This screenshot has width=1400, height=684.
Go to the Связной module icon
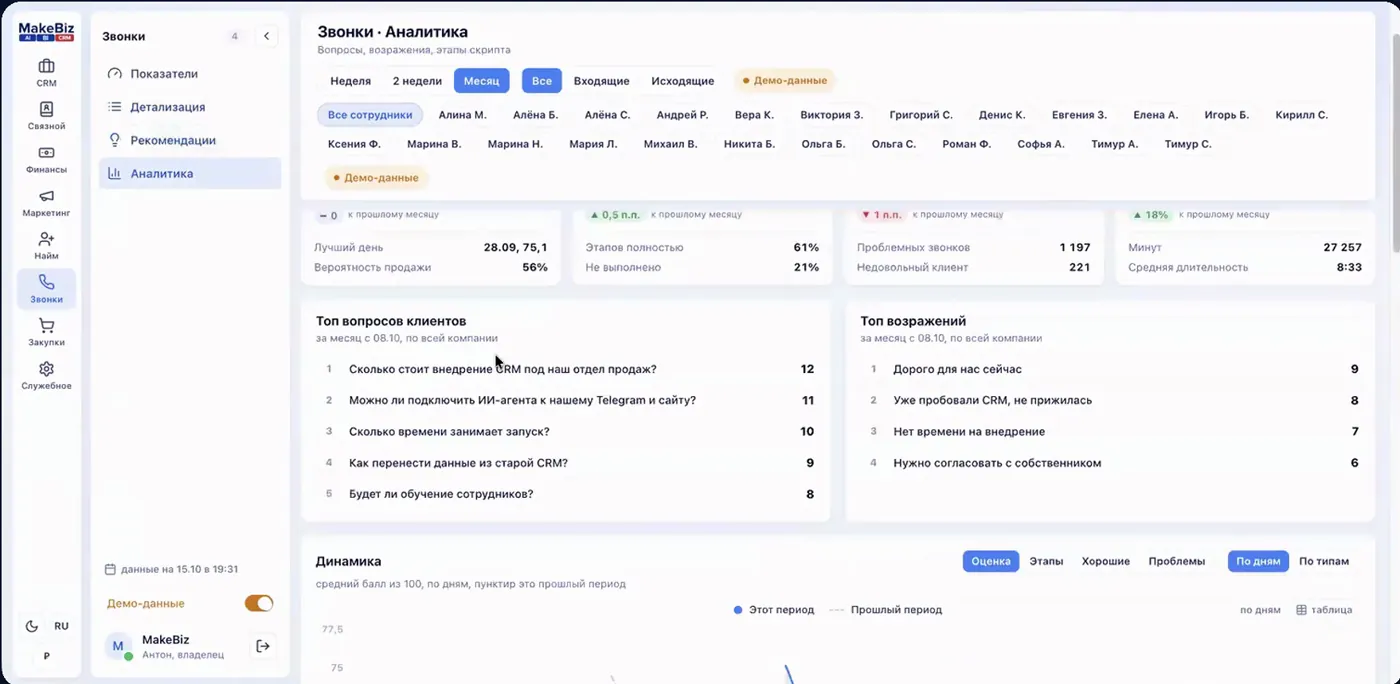coord(46,116)
